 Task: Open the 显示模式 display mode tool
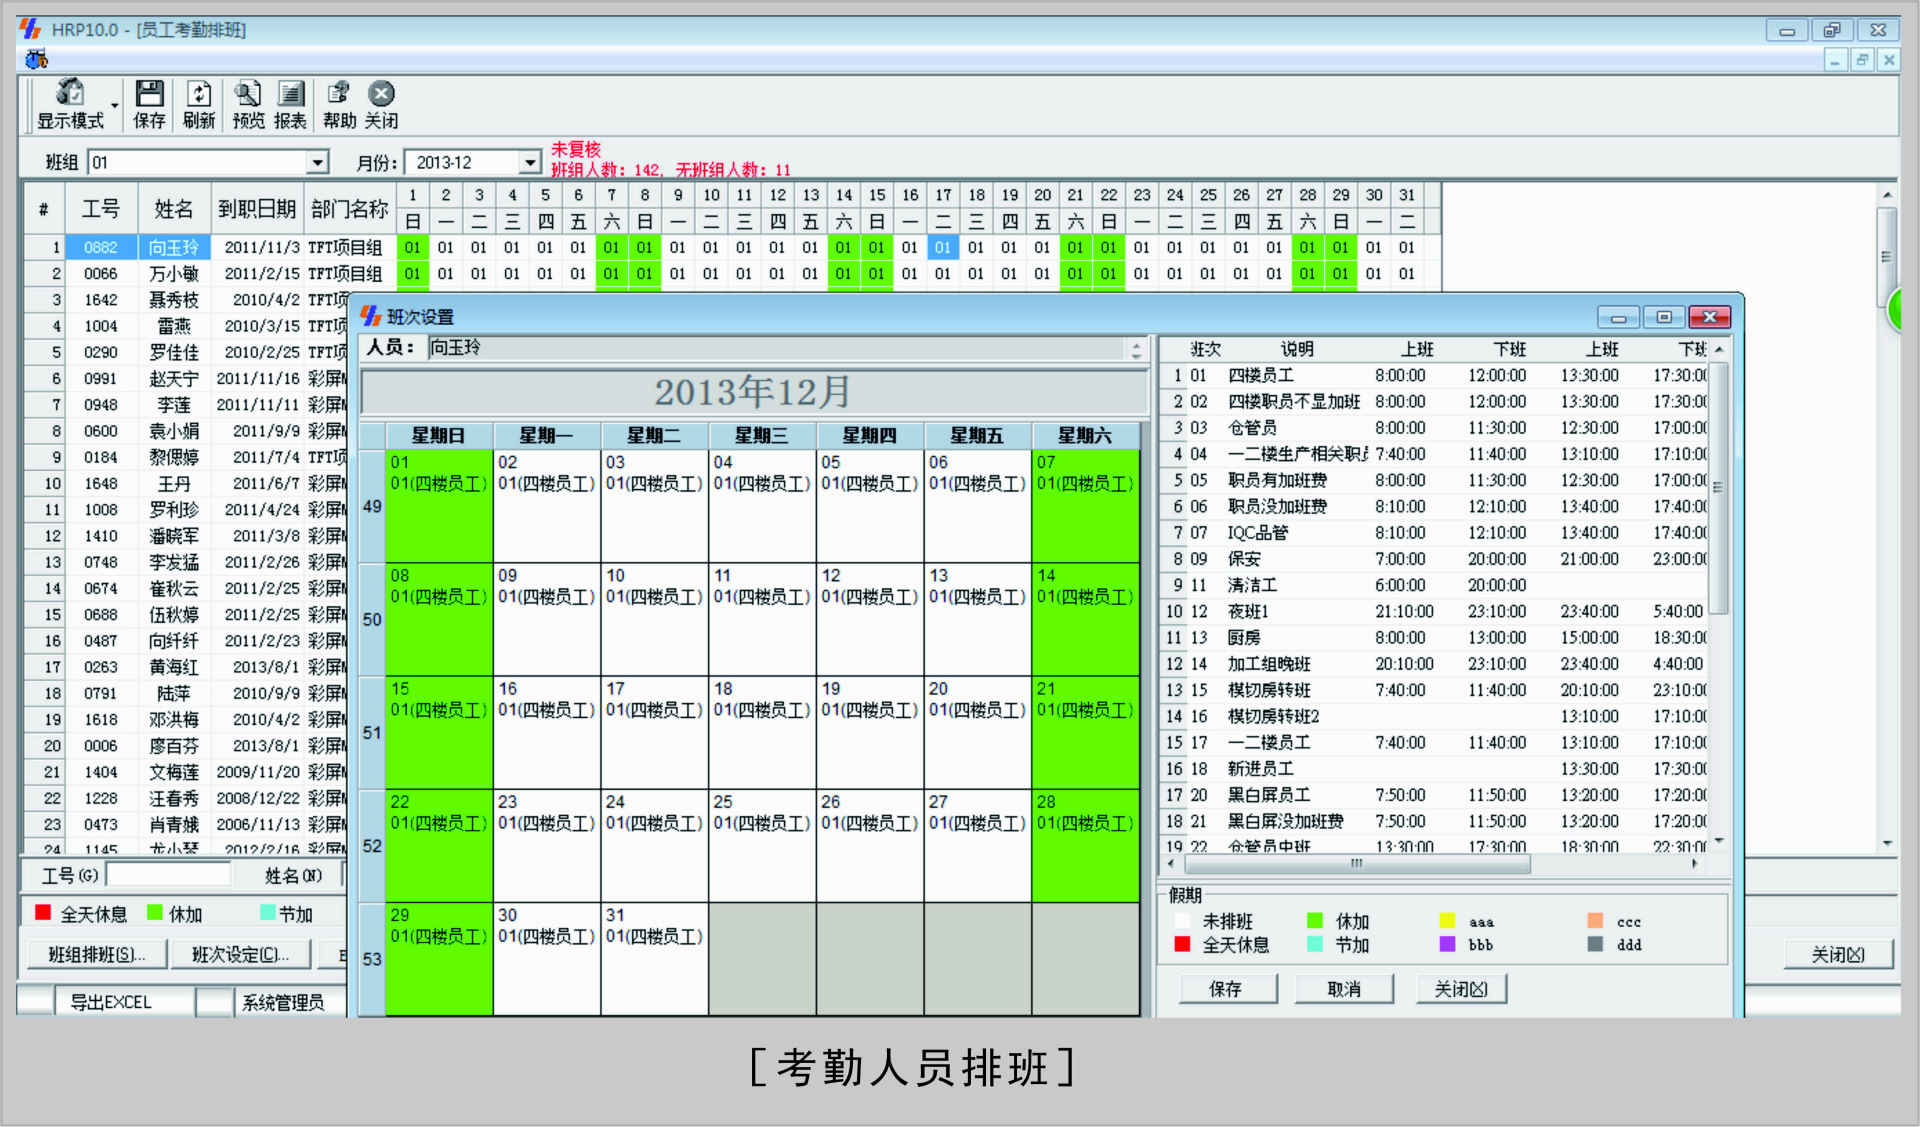[x=70, y=104]
